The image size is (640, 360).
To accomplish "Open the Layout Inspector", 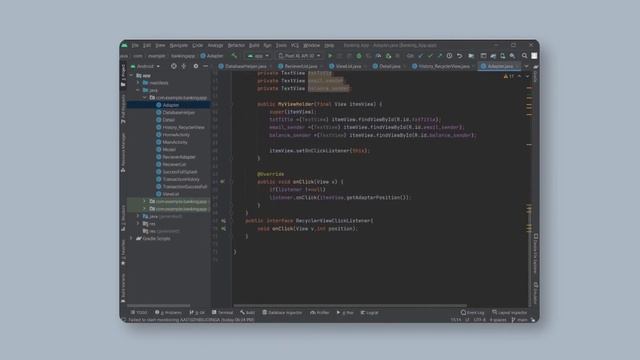I will pyautogui.click(x=510, y=313).
